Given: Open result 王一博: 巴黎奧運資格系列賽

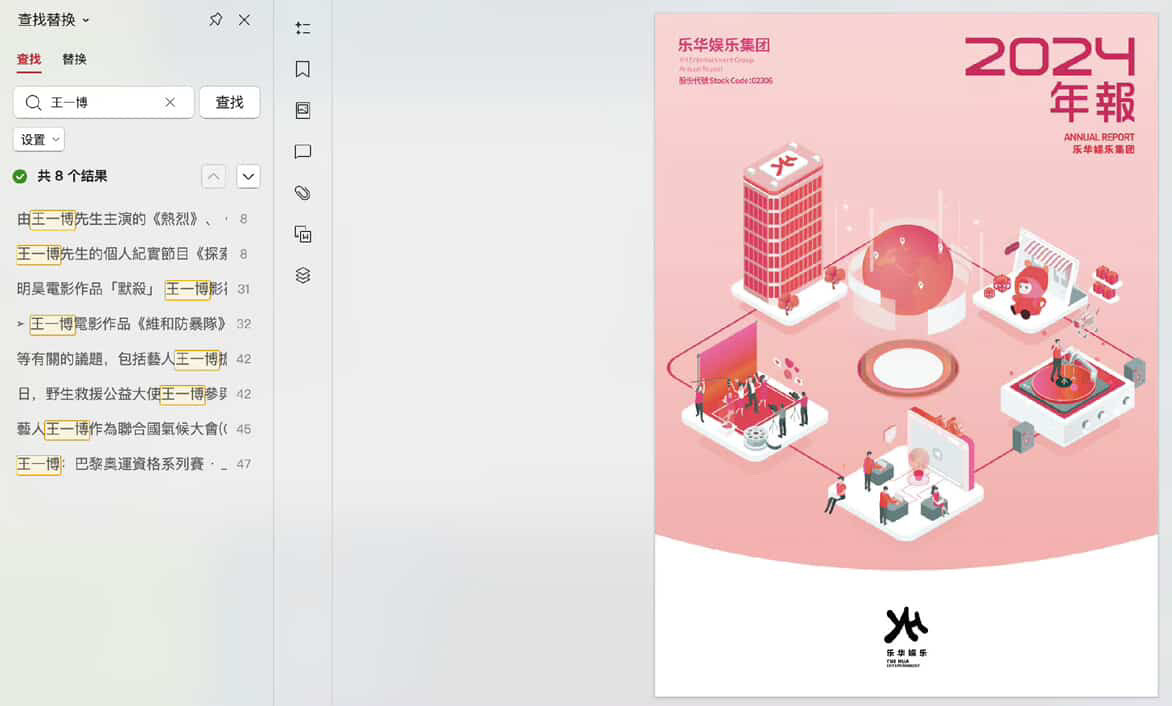Looking at the screenshot, I should [x=133, y=464].
